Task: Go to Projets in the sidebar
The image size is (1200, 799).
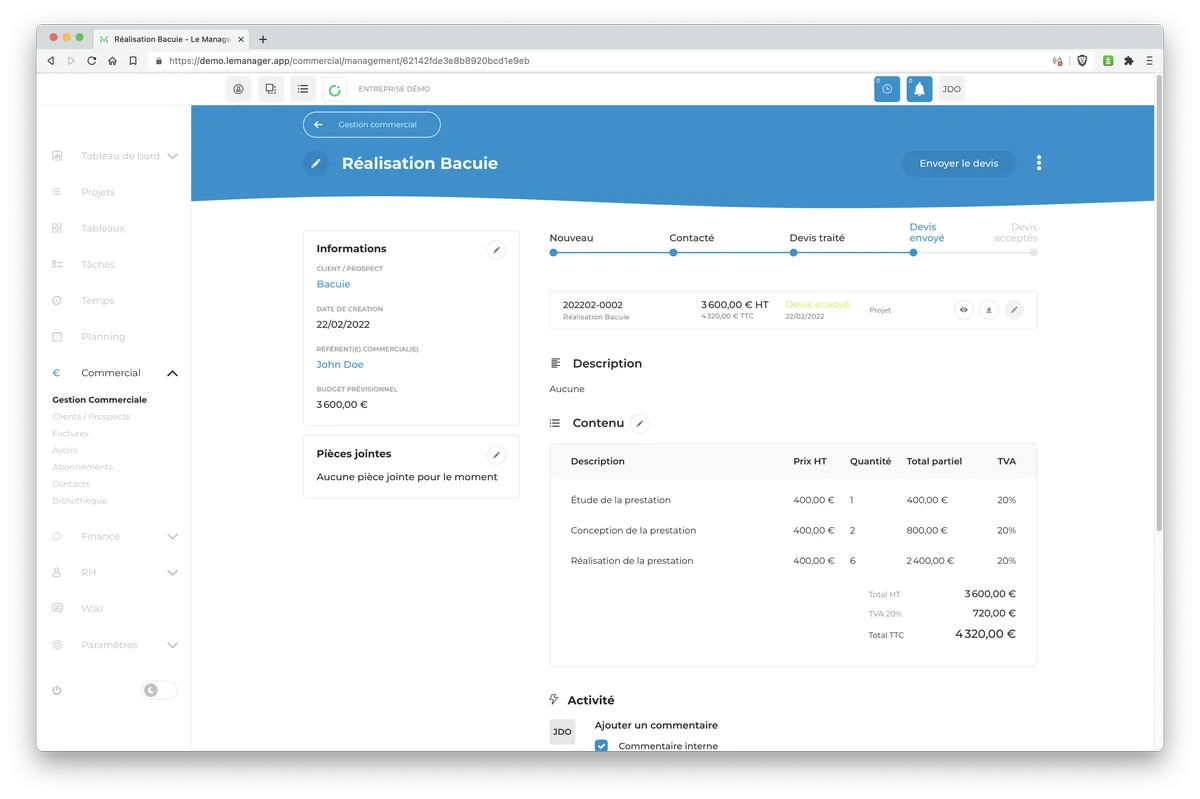Action: point(98,192)
